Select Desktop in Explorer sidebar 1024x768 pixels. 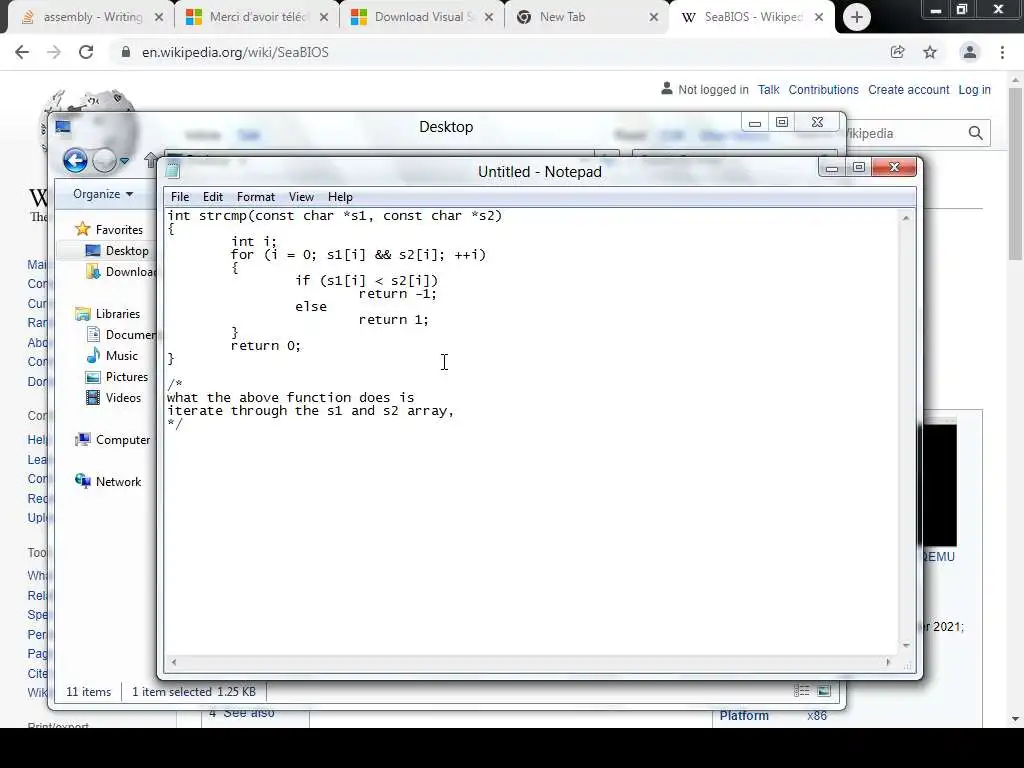click(x=127, y=251)
